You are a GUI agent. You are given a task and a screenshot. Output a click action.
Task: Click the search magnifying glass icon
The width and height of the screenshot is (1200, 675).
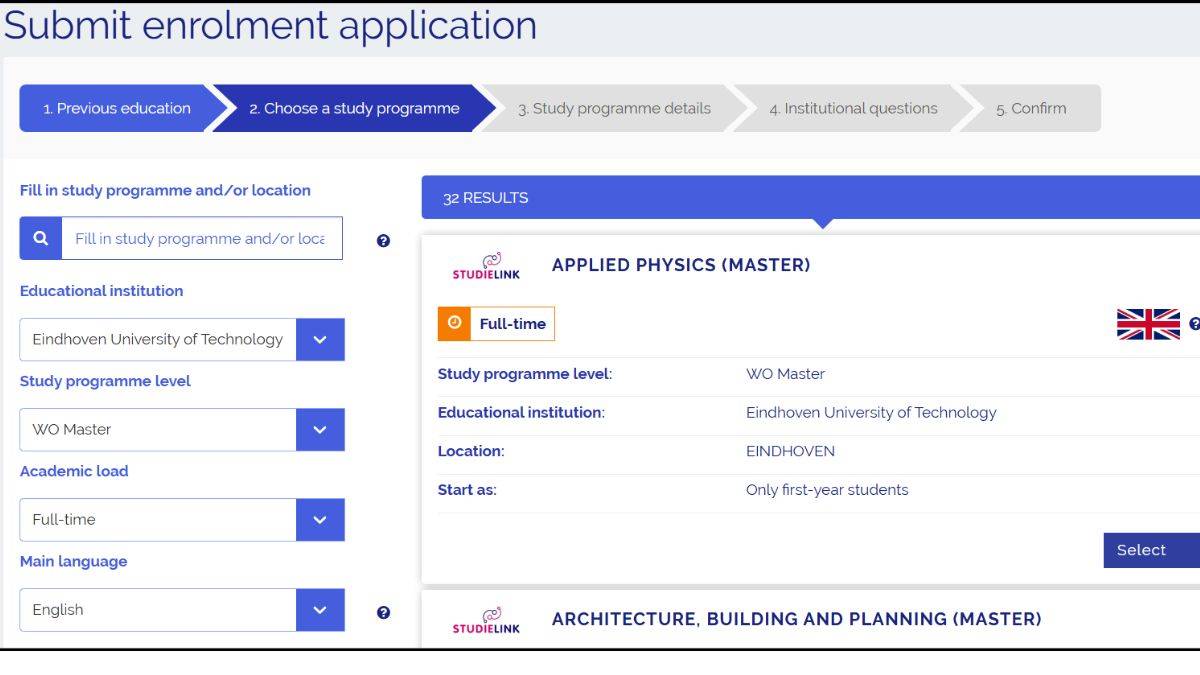coord(40,238)
